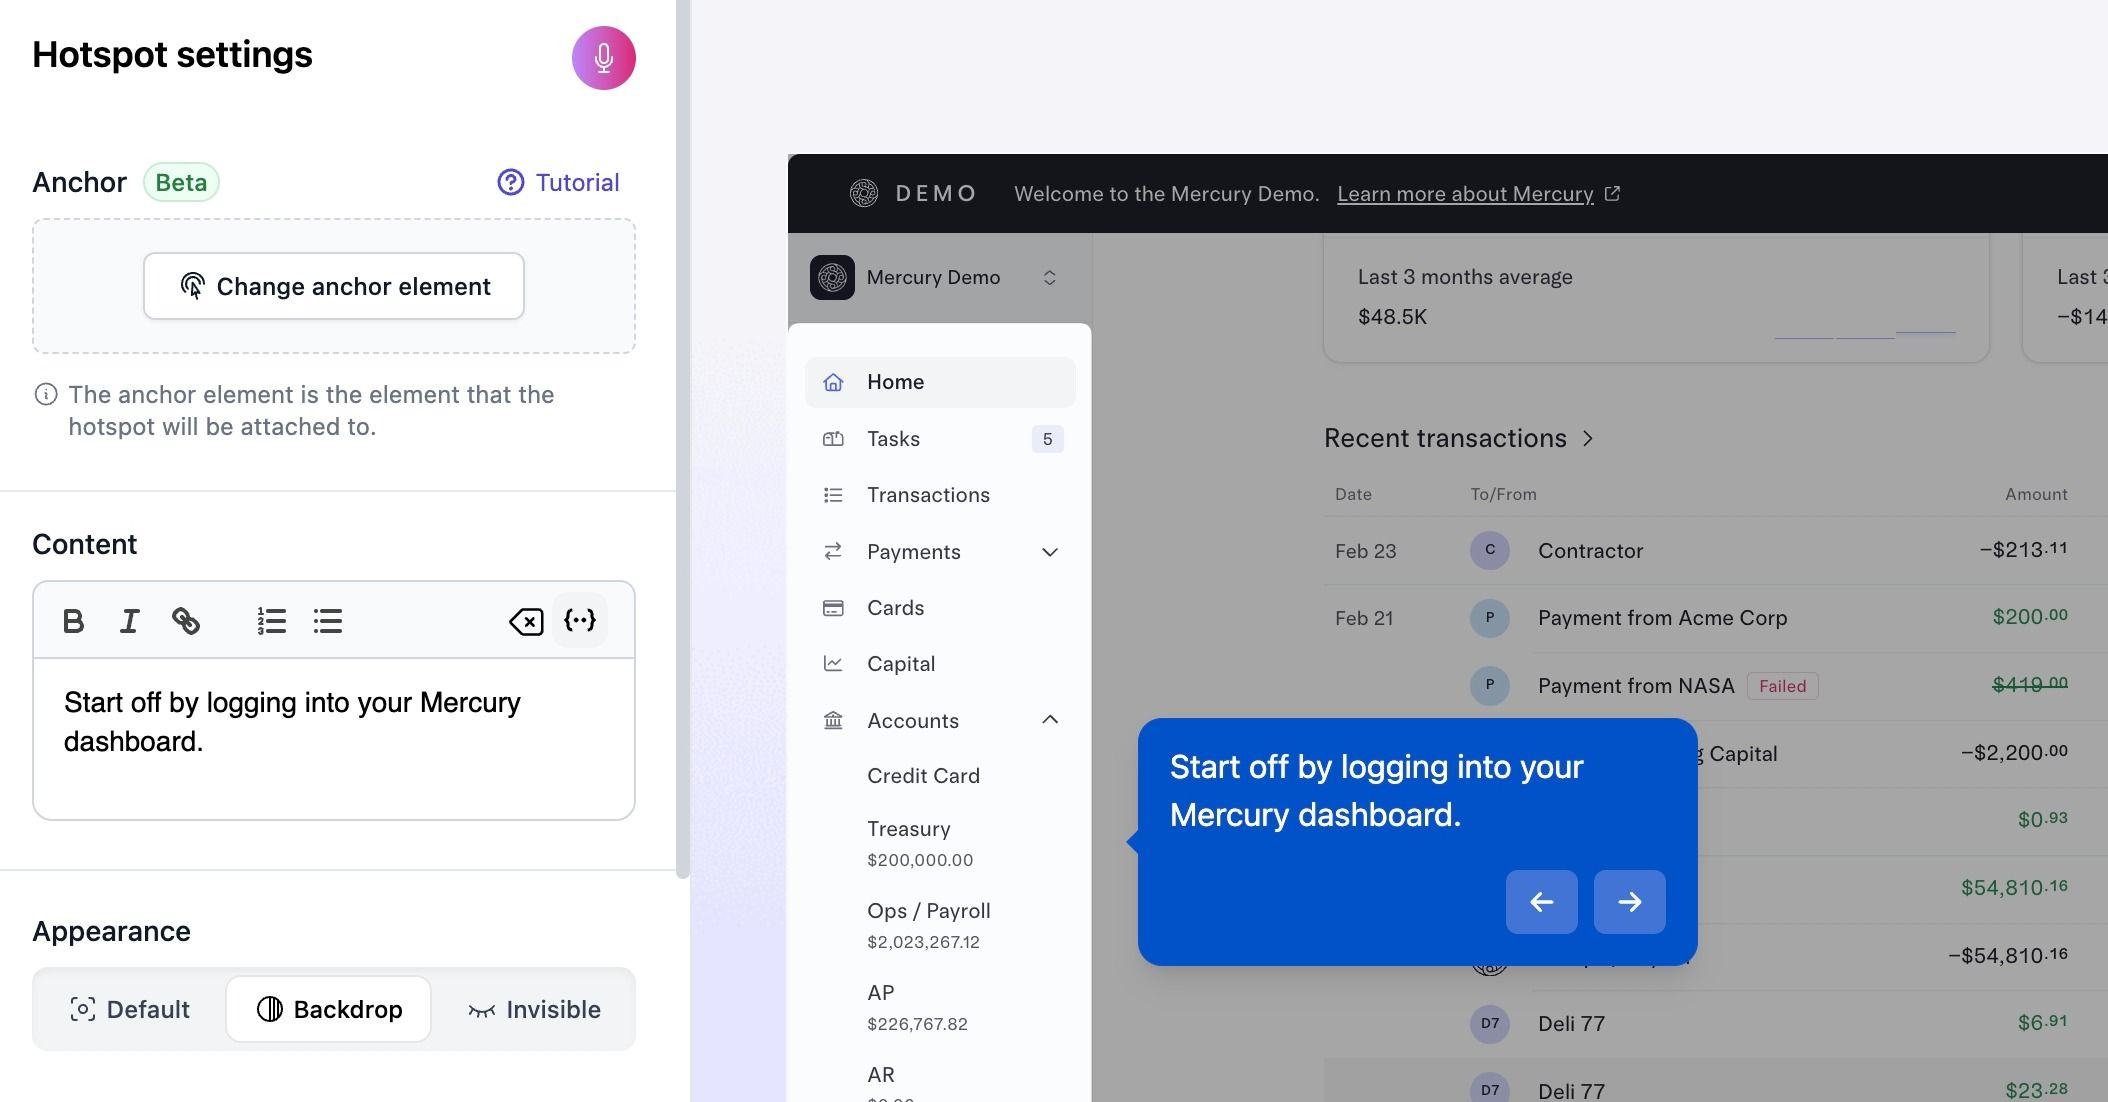
Task: Click the Acme Corp P avatar
Action: click(1490, 618)
